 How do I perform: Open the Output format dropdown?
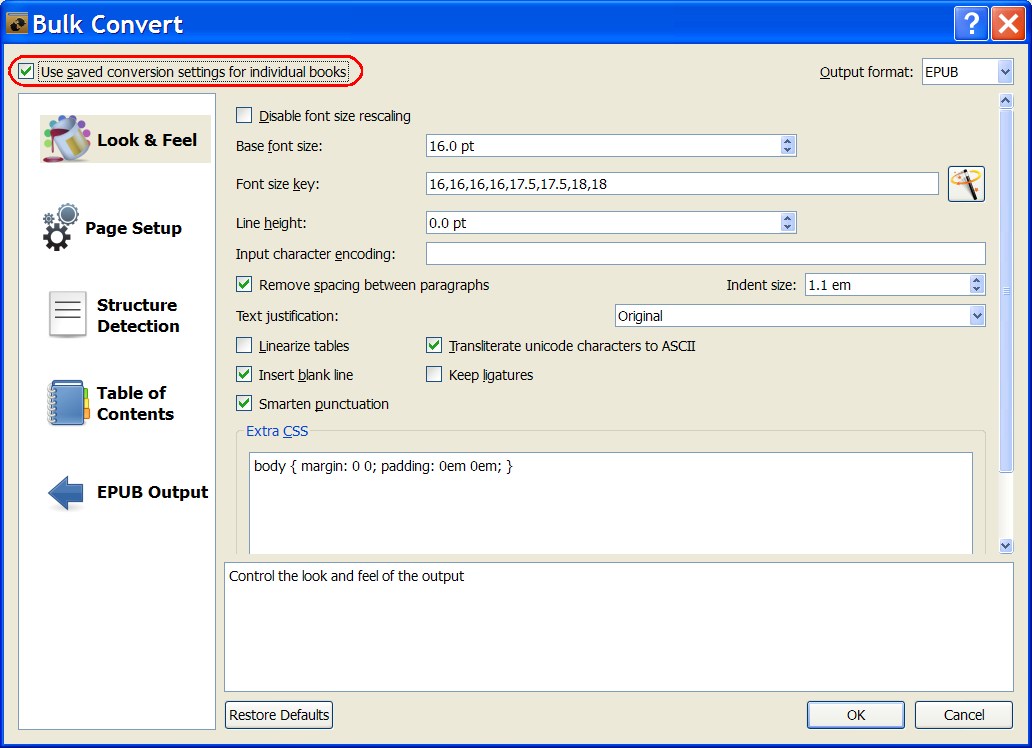point(967,72)
